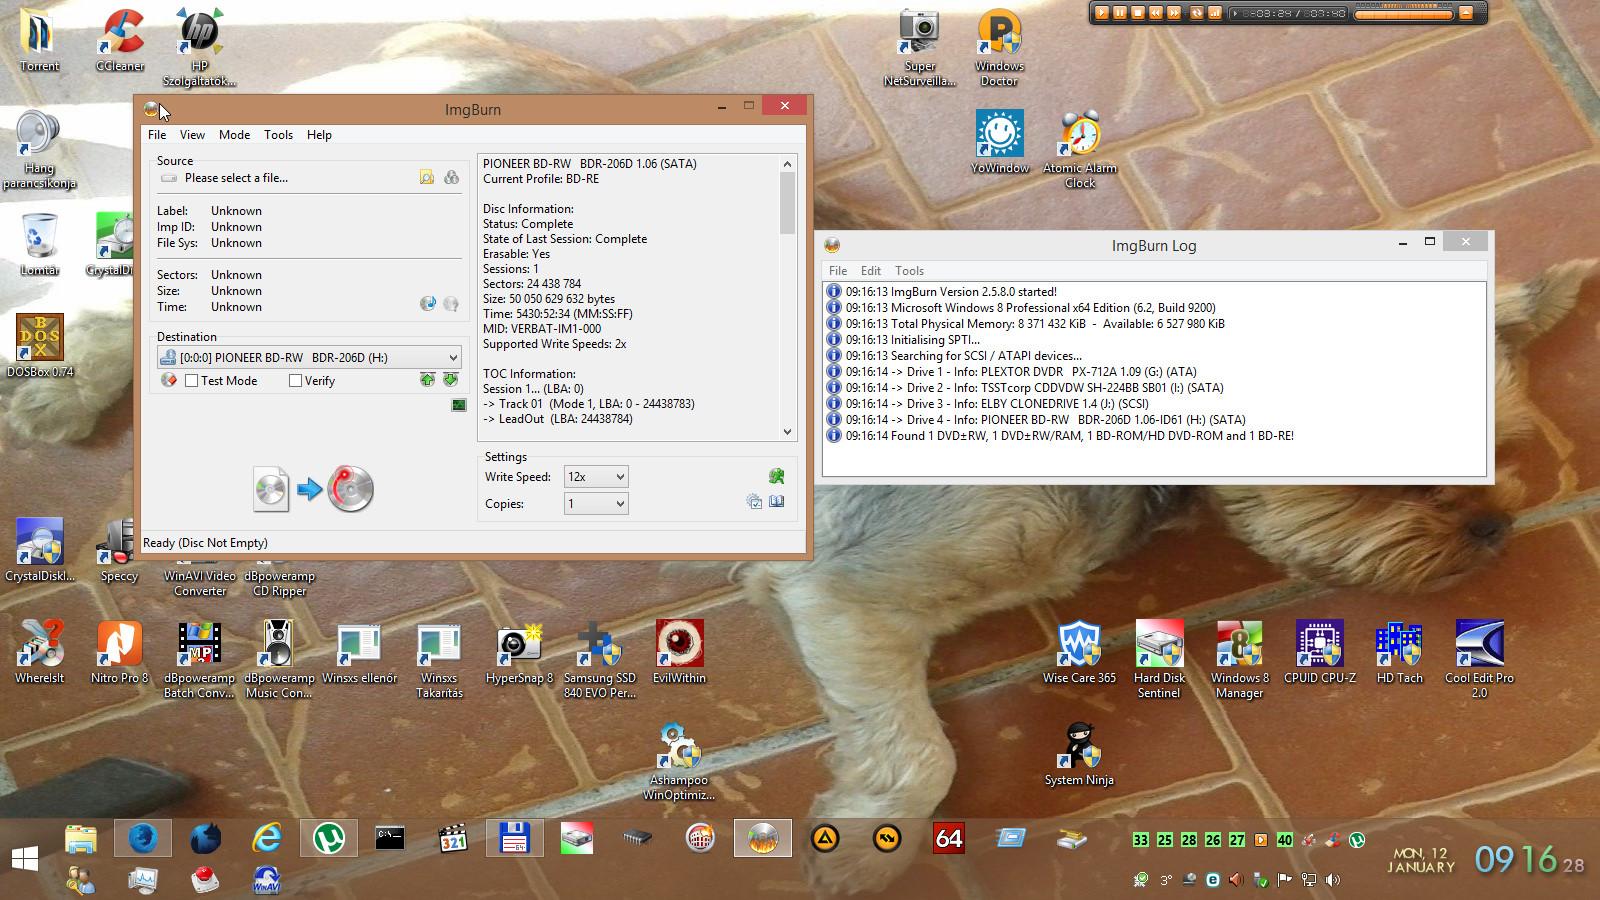This screenshot has height=900, width=1600.
Task: Click the taskbar clock showing 09 16
Action: pos(1530,859)
